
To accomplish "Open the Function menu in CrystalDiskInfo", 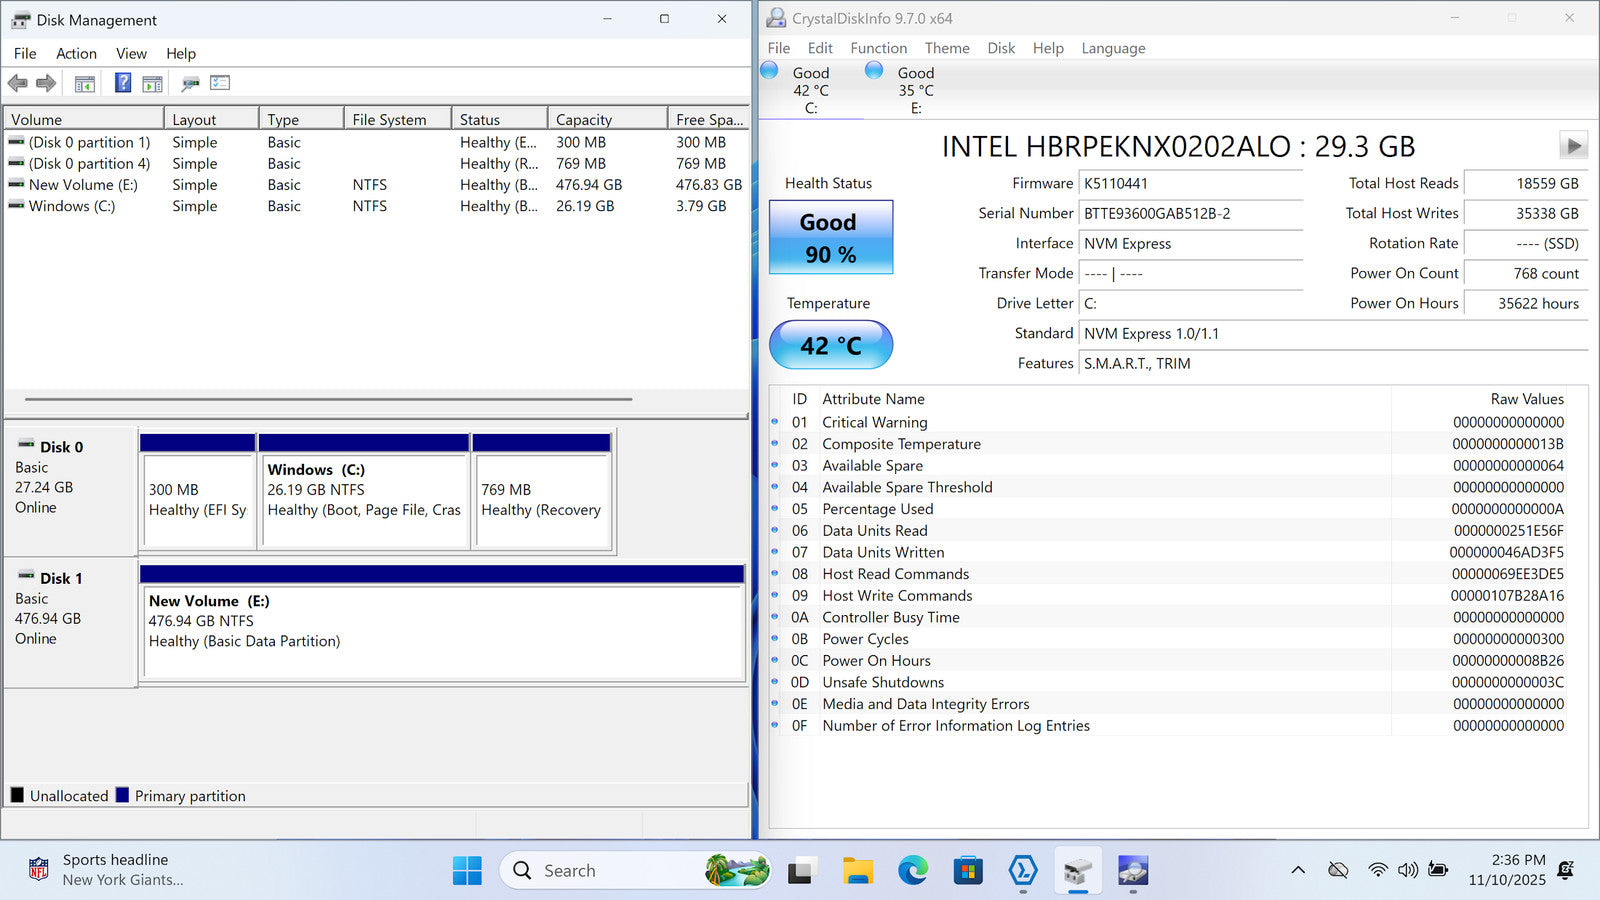I will coord(878,48).
